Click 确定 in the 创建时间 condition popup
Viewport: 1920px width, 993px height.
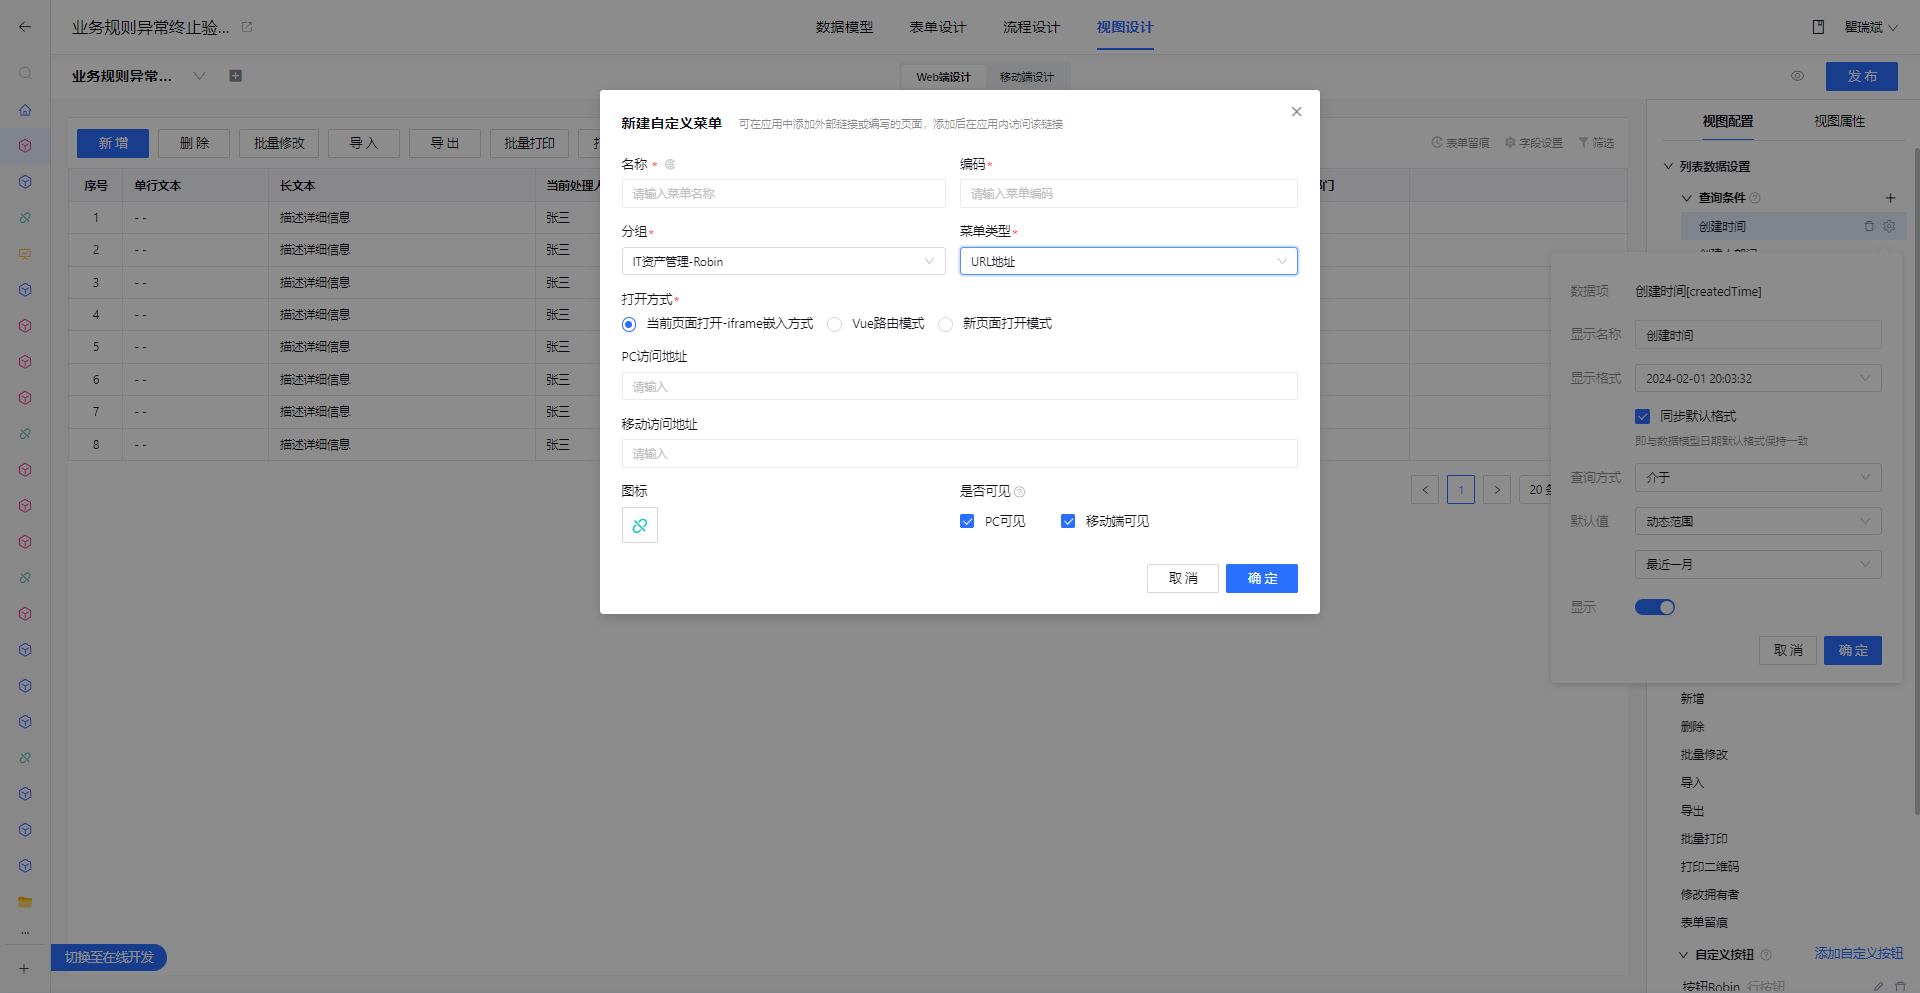(x=1853, y=650)
